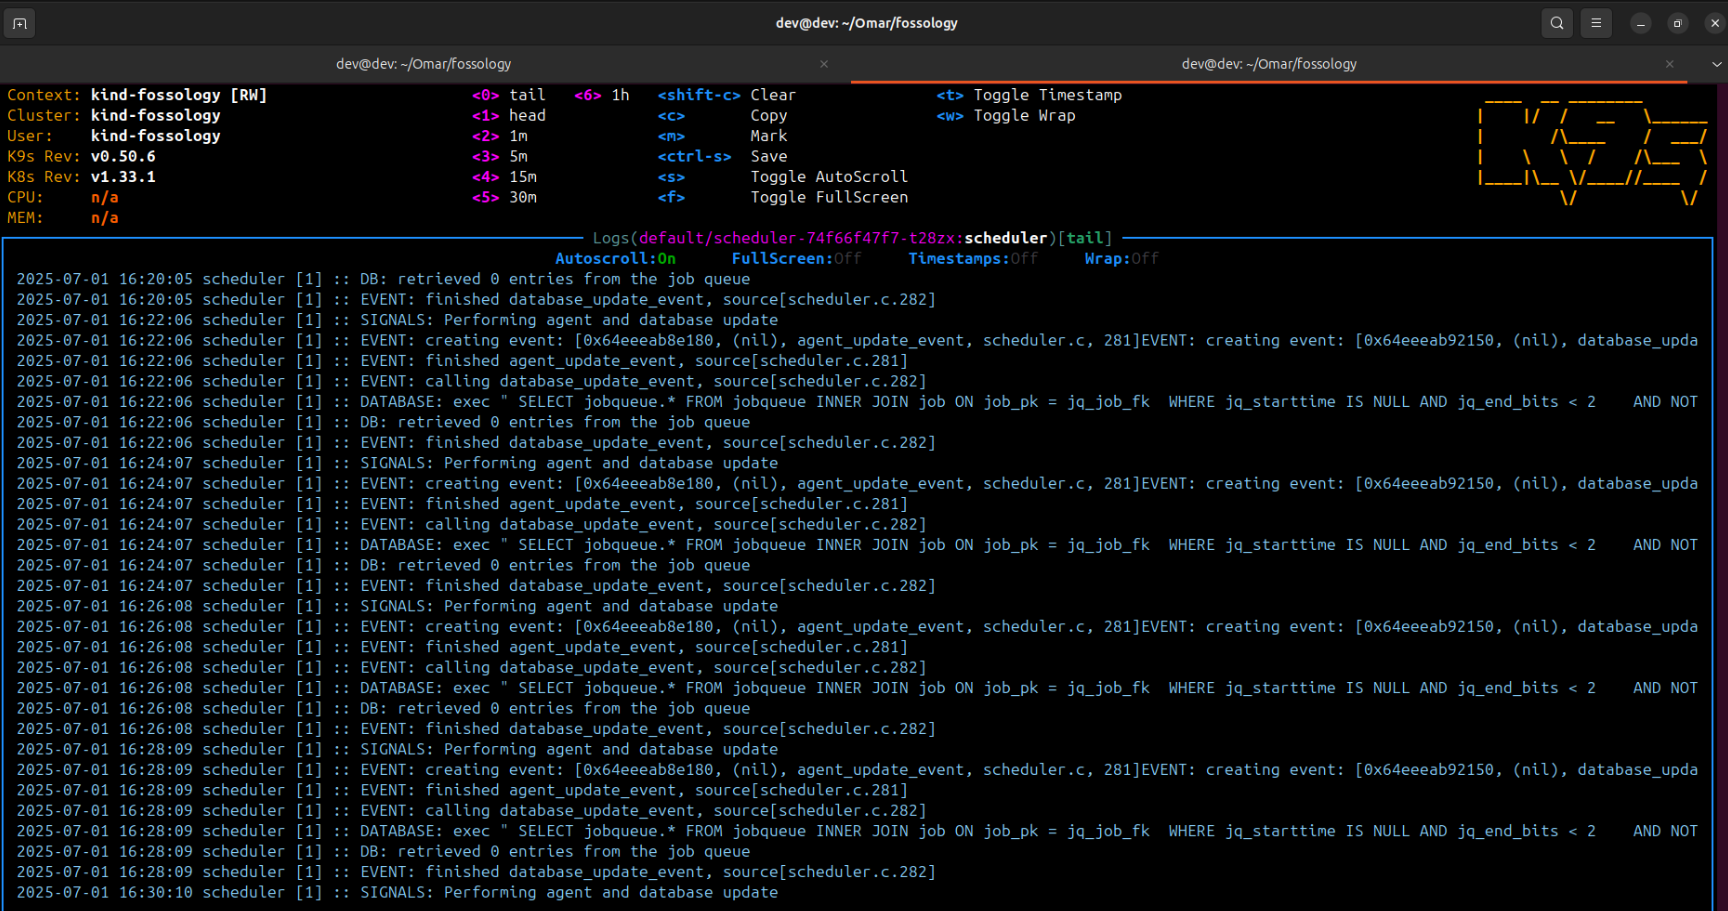The width and height of the screenshot is (1728, 911).
Task: Click the Autoscroll:On indicator
Action: [x=615, y=259]
